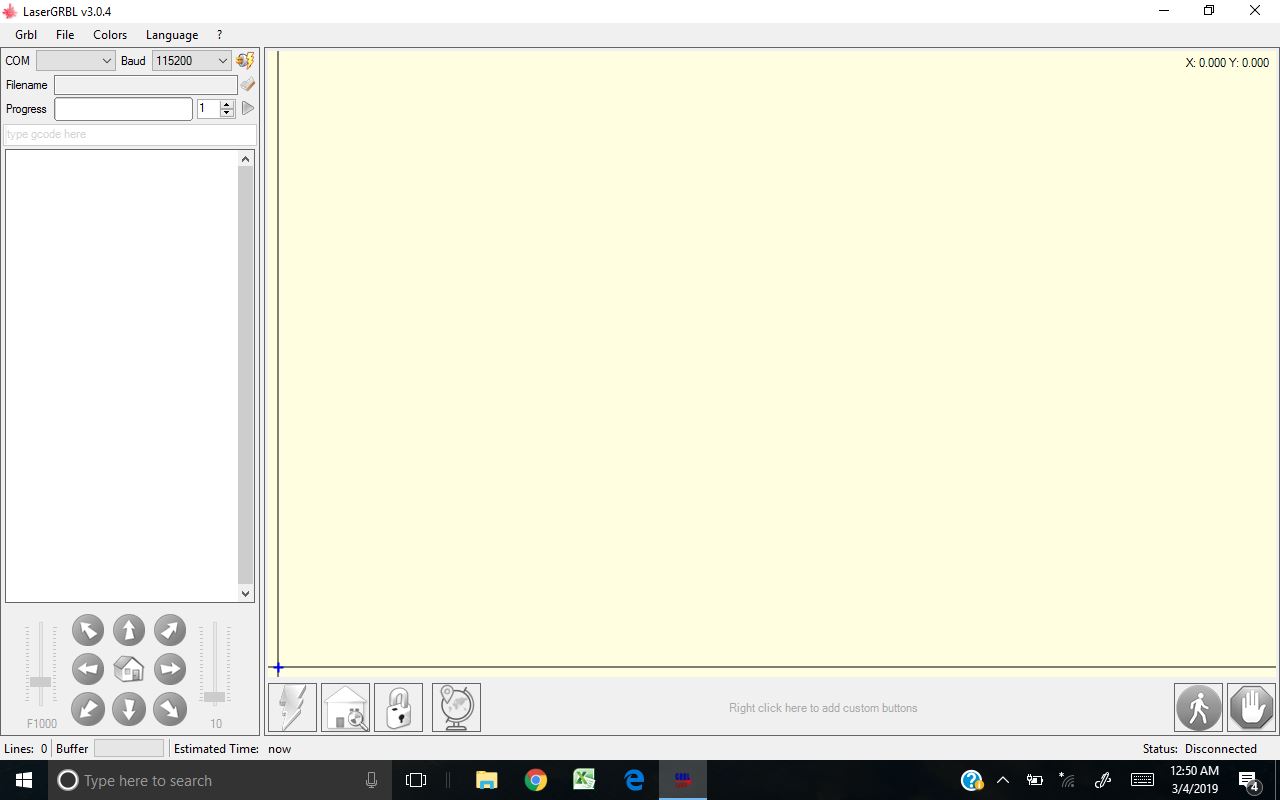Open the ? help menu
The width and height of the screenshot is (1280, 800).
click(x=219, y=35)
